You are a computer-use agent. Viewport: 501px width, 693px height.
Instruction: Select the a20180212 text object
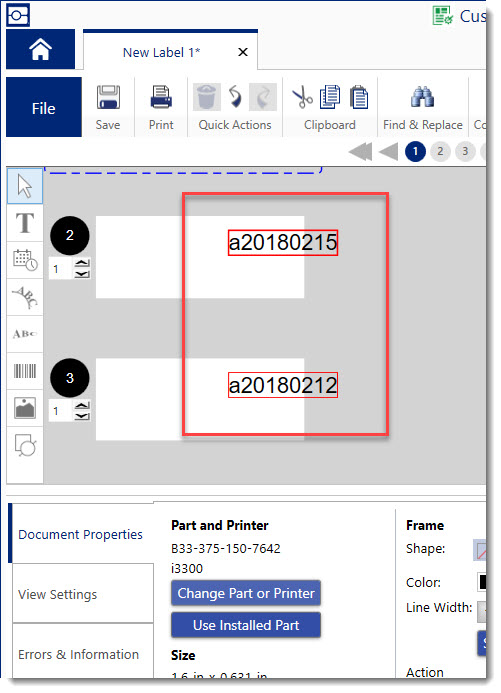(283, 385)
